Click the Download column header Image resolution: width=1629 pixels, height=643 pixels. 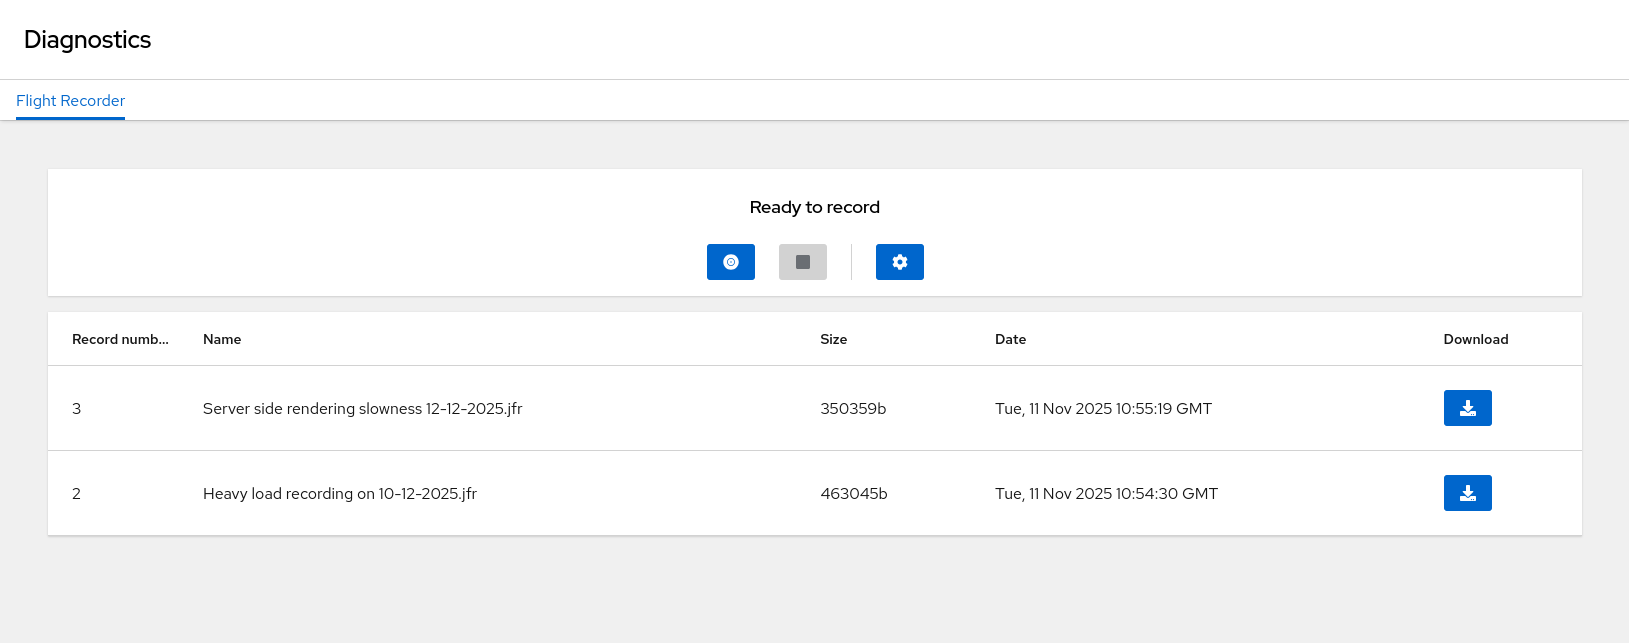(1475, 339)
